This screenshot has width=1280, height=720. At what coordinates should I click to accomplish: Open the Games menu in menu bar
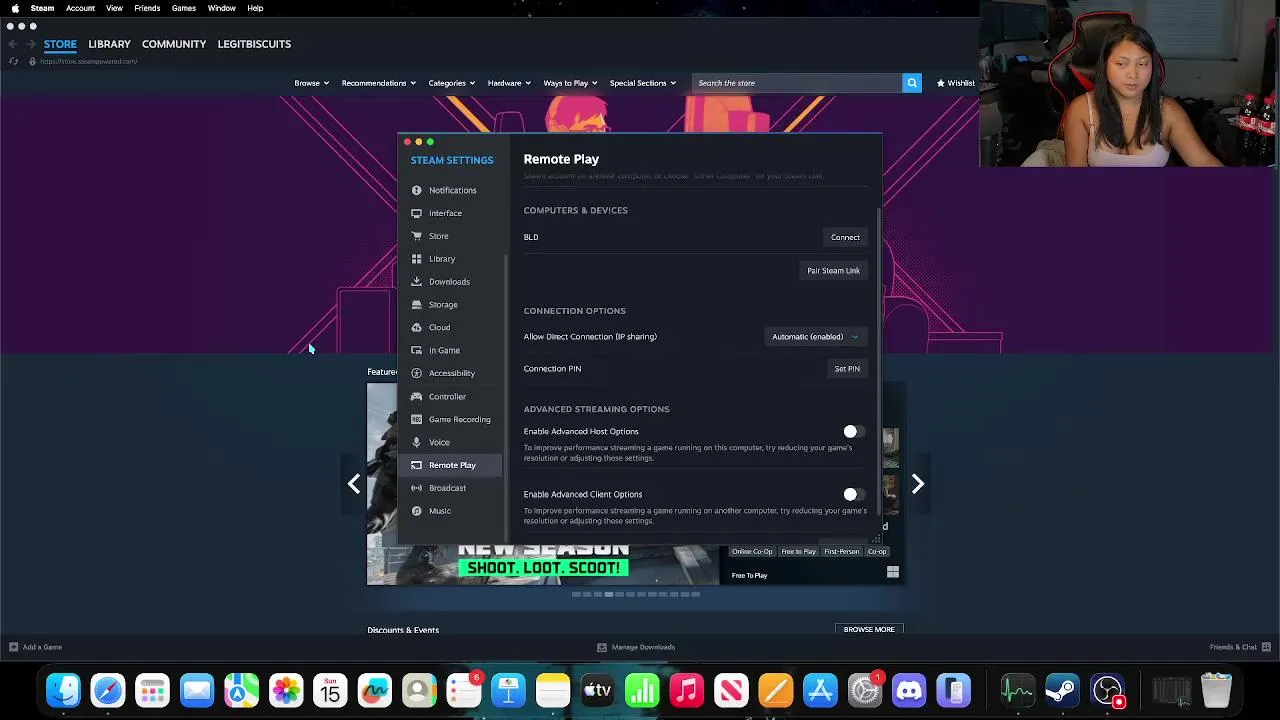[x=184, y=8]
